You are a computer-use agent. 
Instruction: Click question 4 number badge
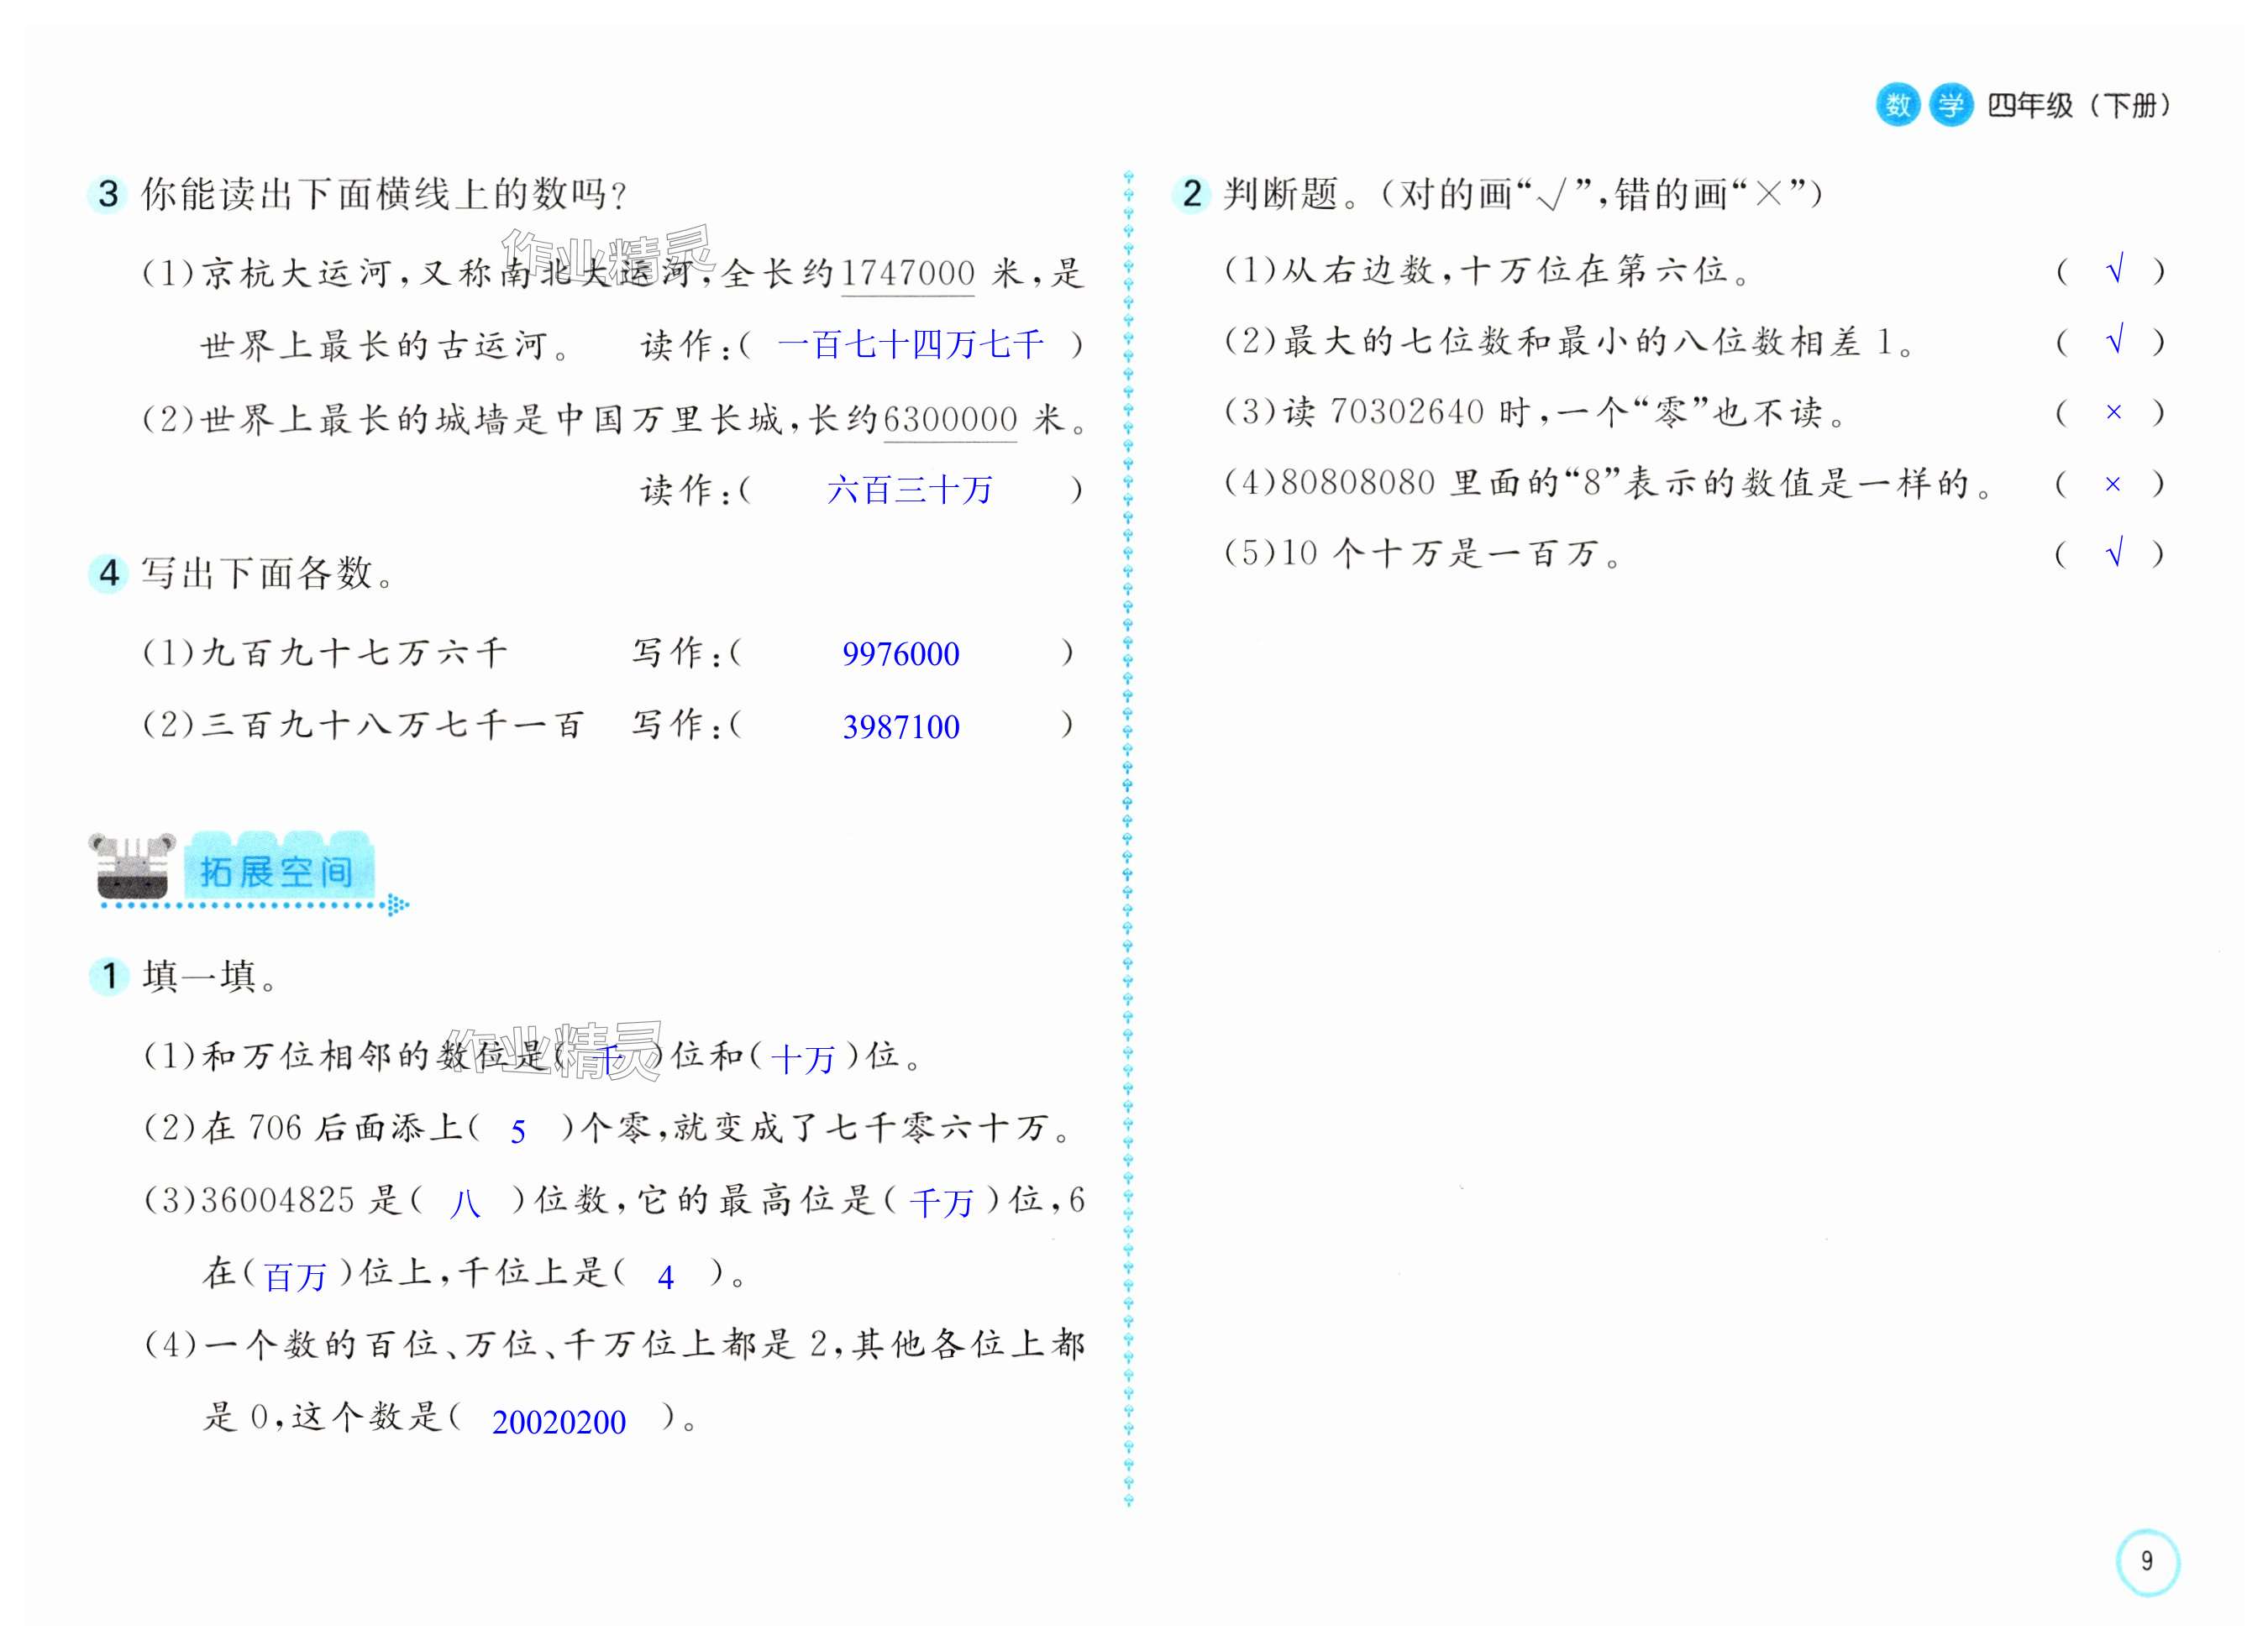[108, 573]
